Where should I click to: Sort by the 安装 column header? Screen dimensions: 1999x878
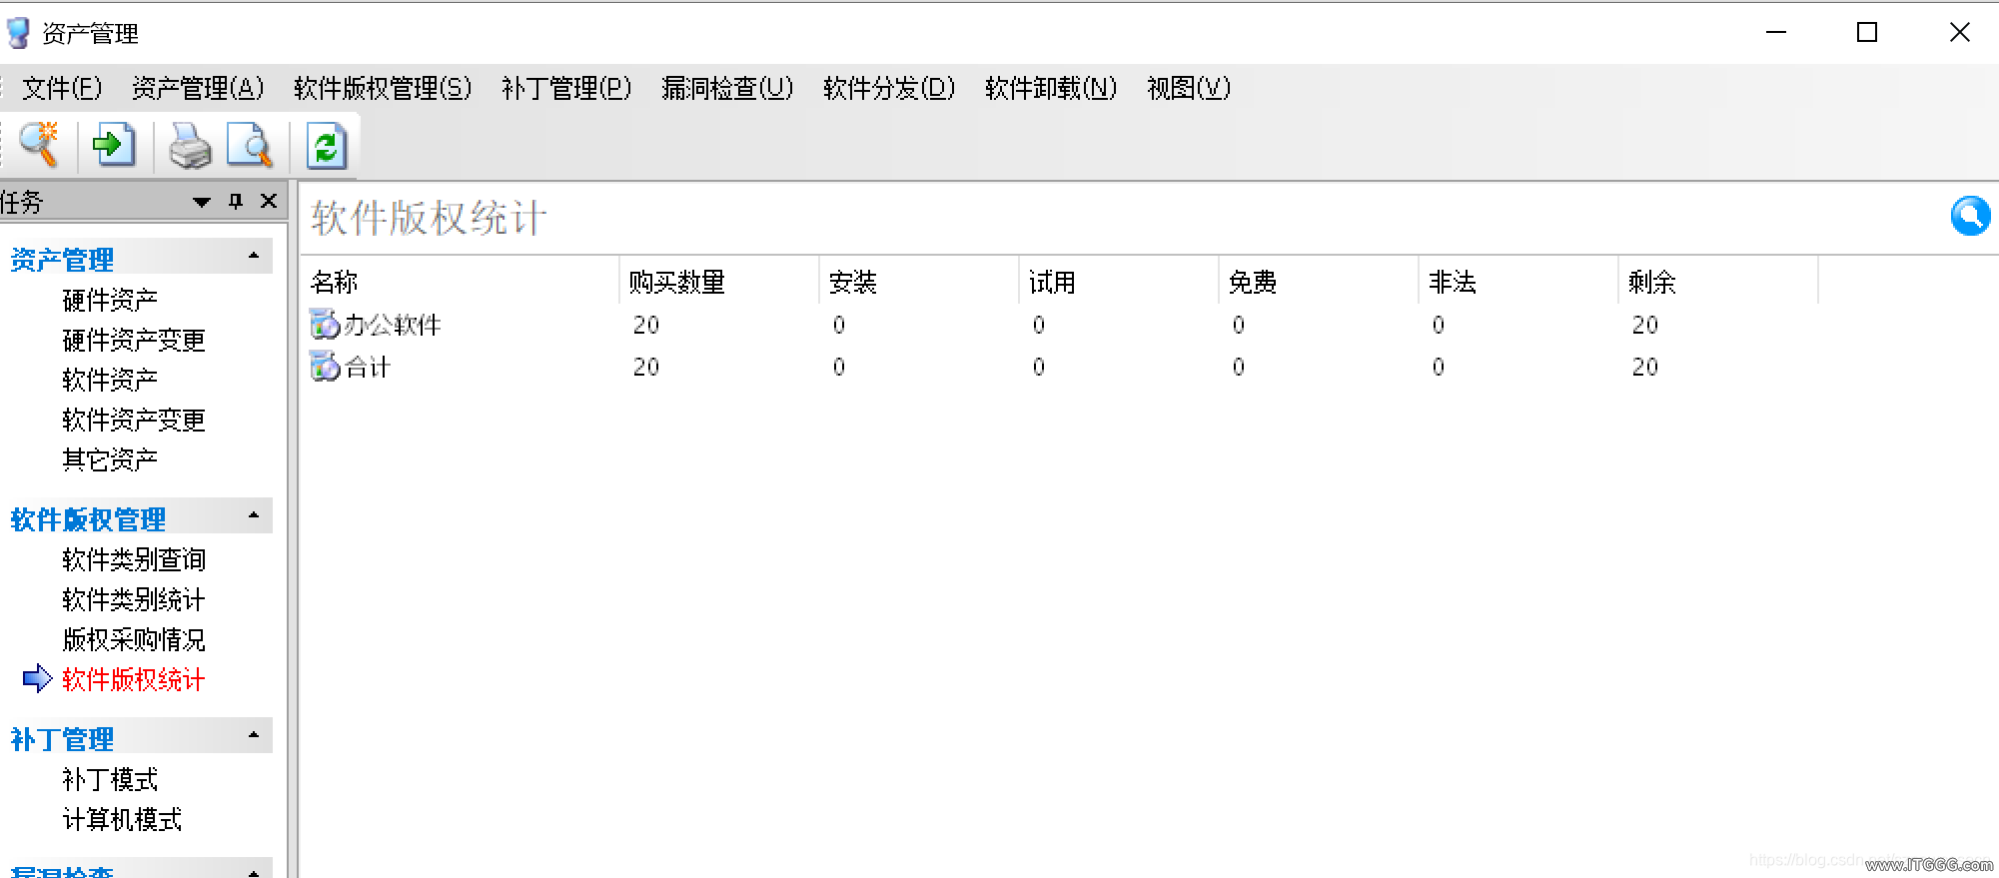[x=919, y=282]
